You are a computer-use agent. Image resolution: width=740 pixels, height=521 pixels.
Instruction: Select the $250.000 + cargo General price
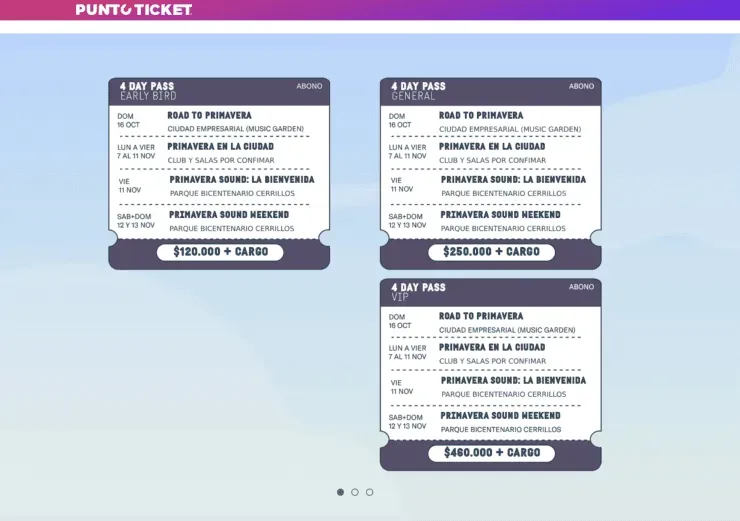pyautogui.click(x=491, y=252)
